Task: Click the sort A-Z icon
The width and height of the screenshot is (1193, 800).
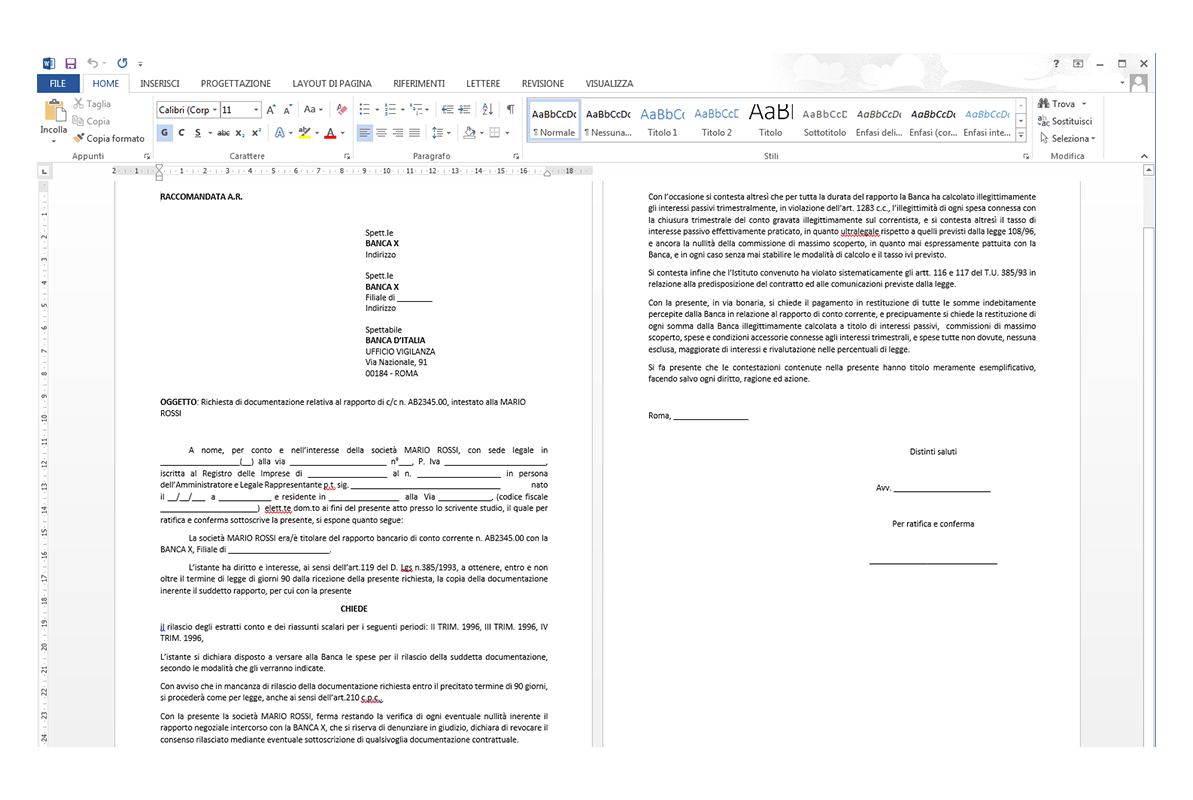Action: (x=488, y=110)
